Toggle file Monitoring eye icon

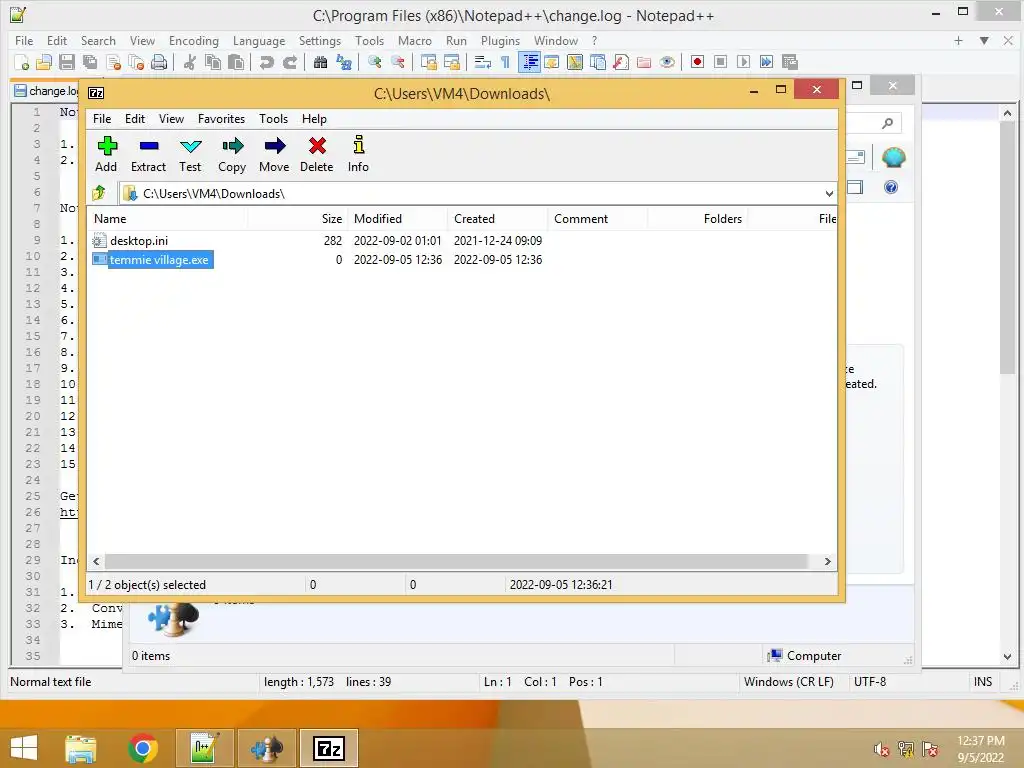pos(667,62)
